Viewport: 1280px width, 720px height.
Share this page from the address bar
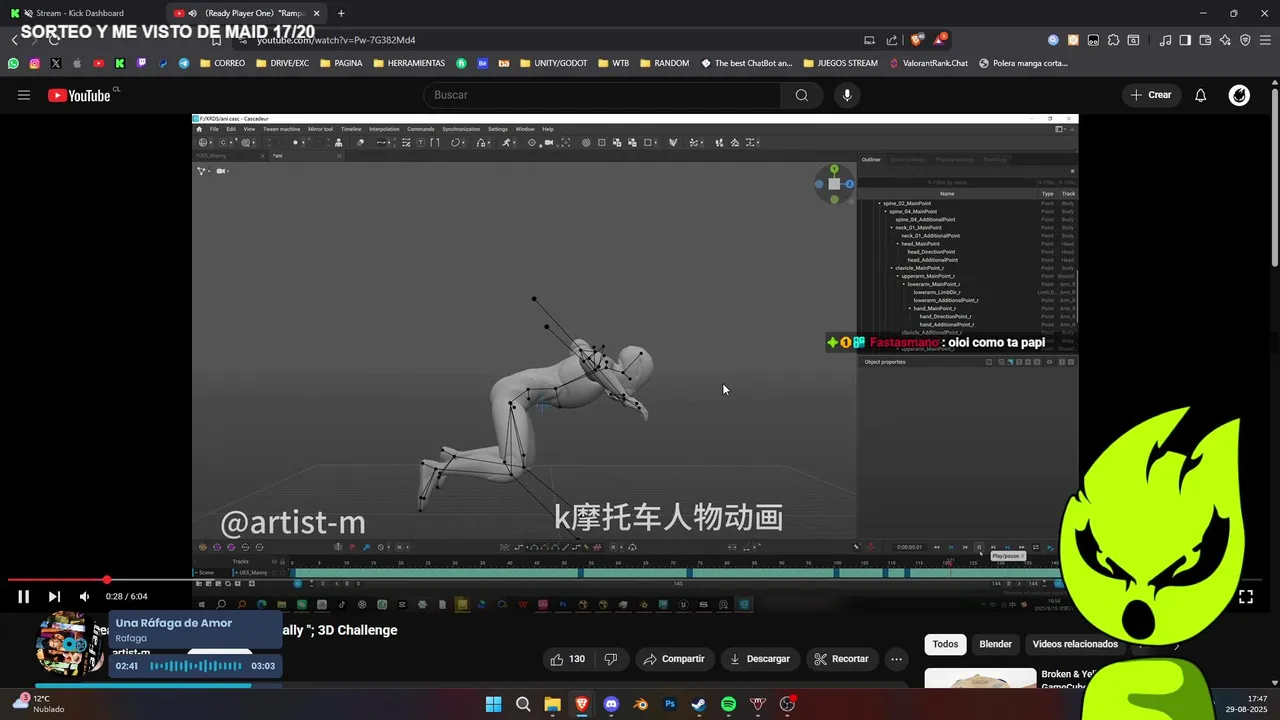coord(892,40)
